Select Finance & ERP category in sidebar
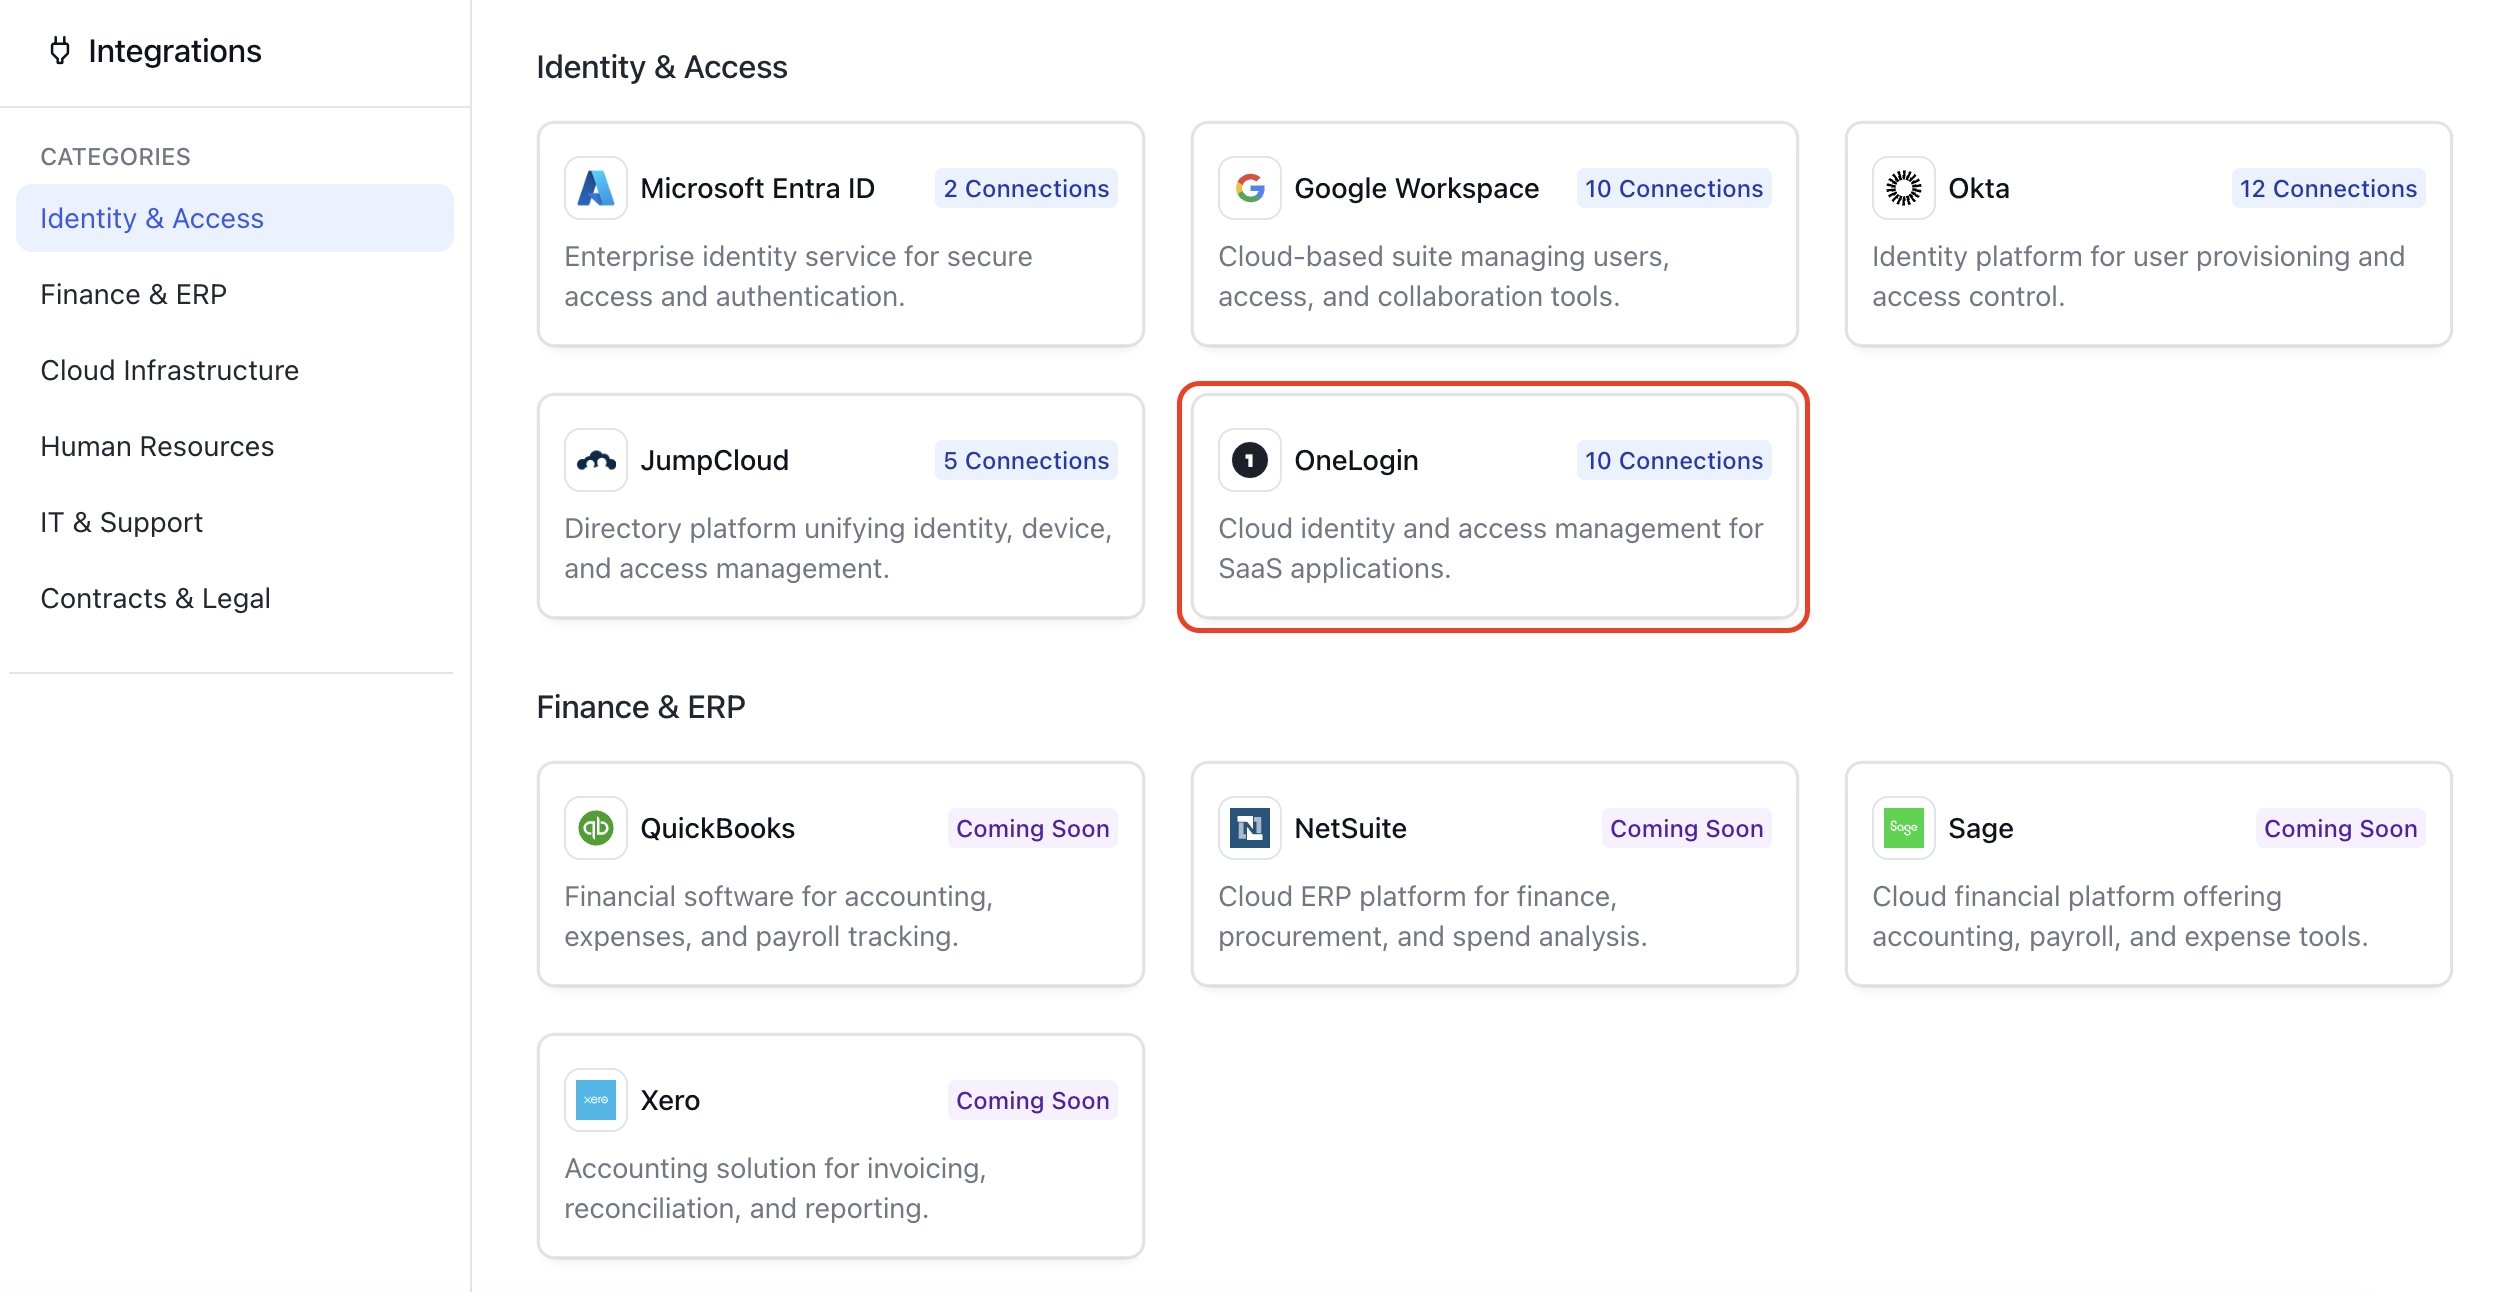 coord(235,294)
